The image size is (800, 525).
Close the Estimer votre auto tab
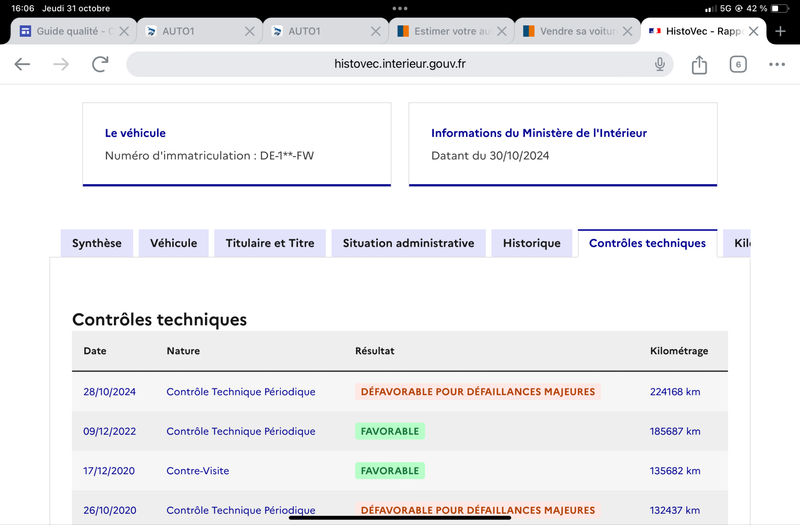[502, 31]
